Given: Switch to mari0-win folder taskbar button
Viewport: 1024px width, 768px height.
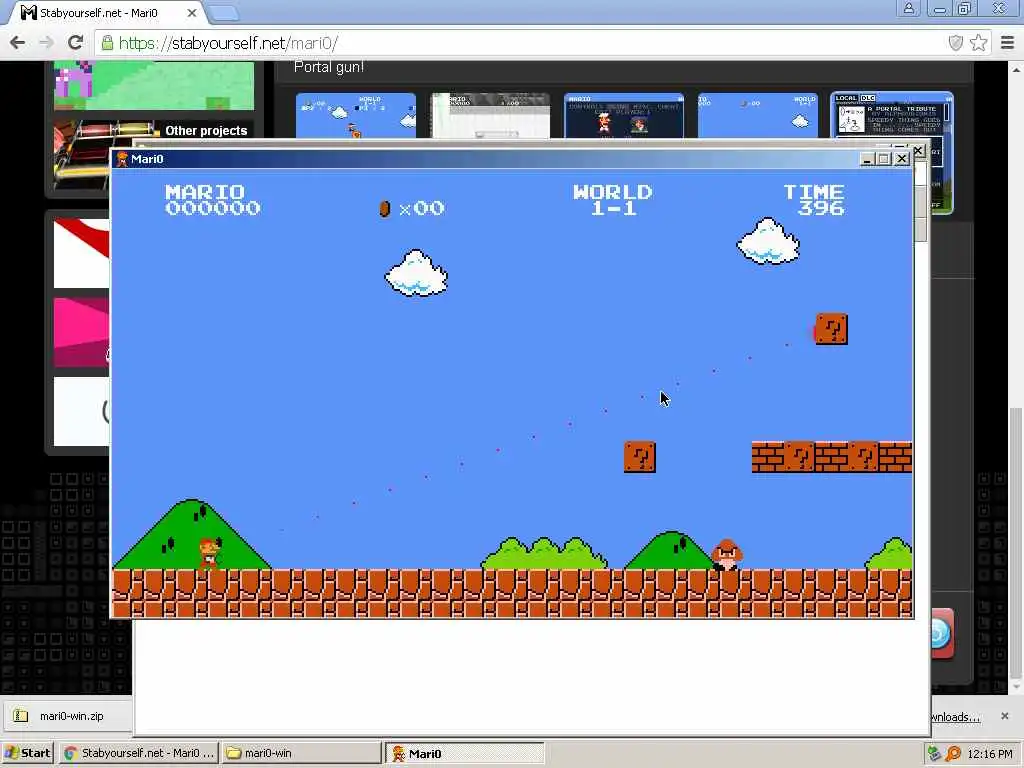Looking at the screenshot, I should [300, 753].
